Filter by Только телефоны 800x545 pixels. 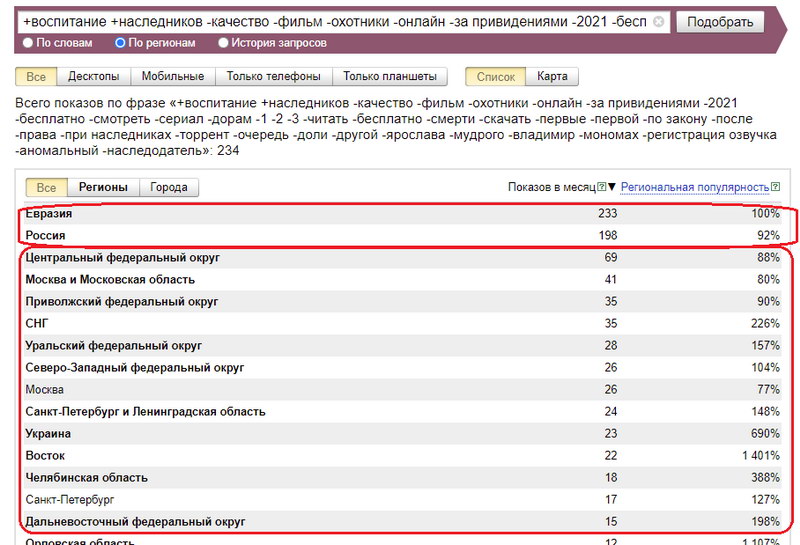tap(273, 76)
